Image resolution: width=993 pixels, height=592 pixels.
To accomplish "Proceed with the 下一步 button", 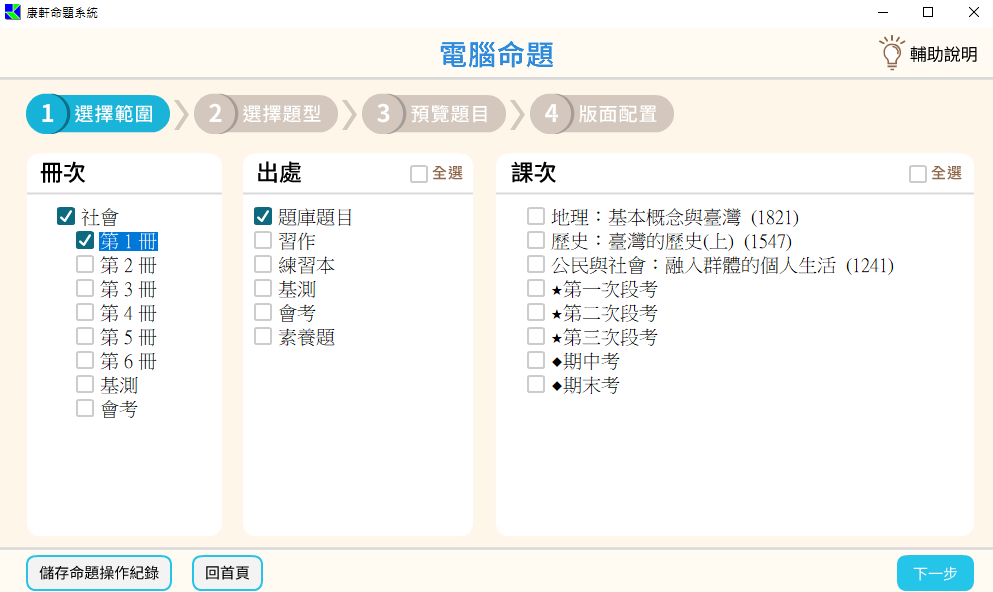I will [x=934, y=573].
